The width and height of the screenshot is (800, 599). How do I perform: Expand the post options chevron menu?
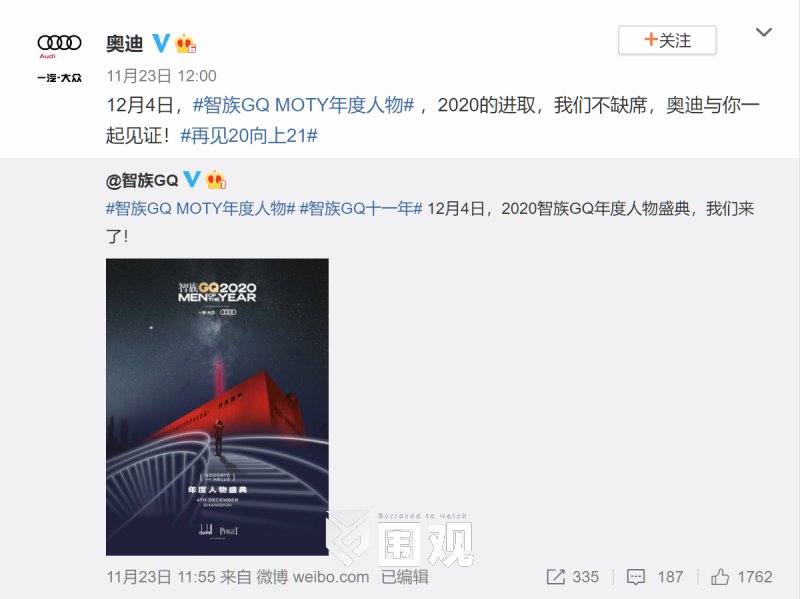(x=764, y=33)
